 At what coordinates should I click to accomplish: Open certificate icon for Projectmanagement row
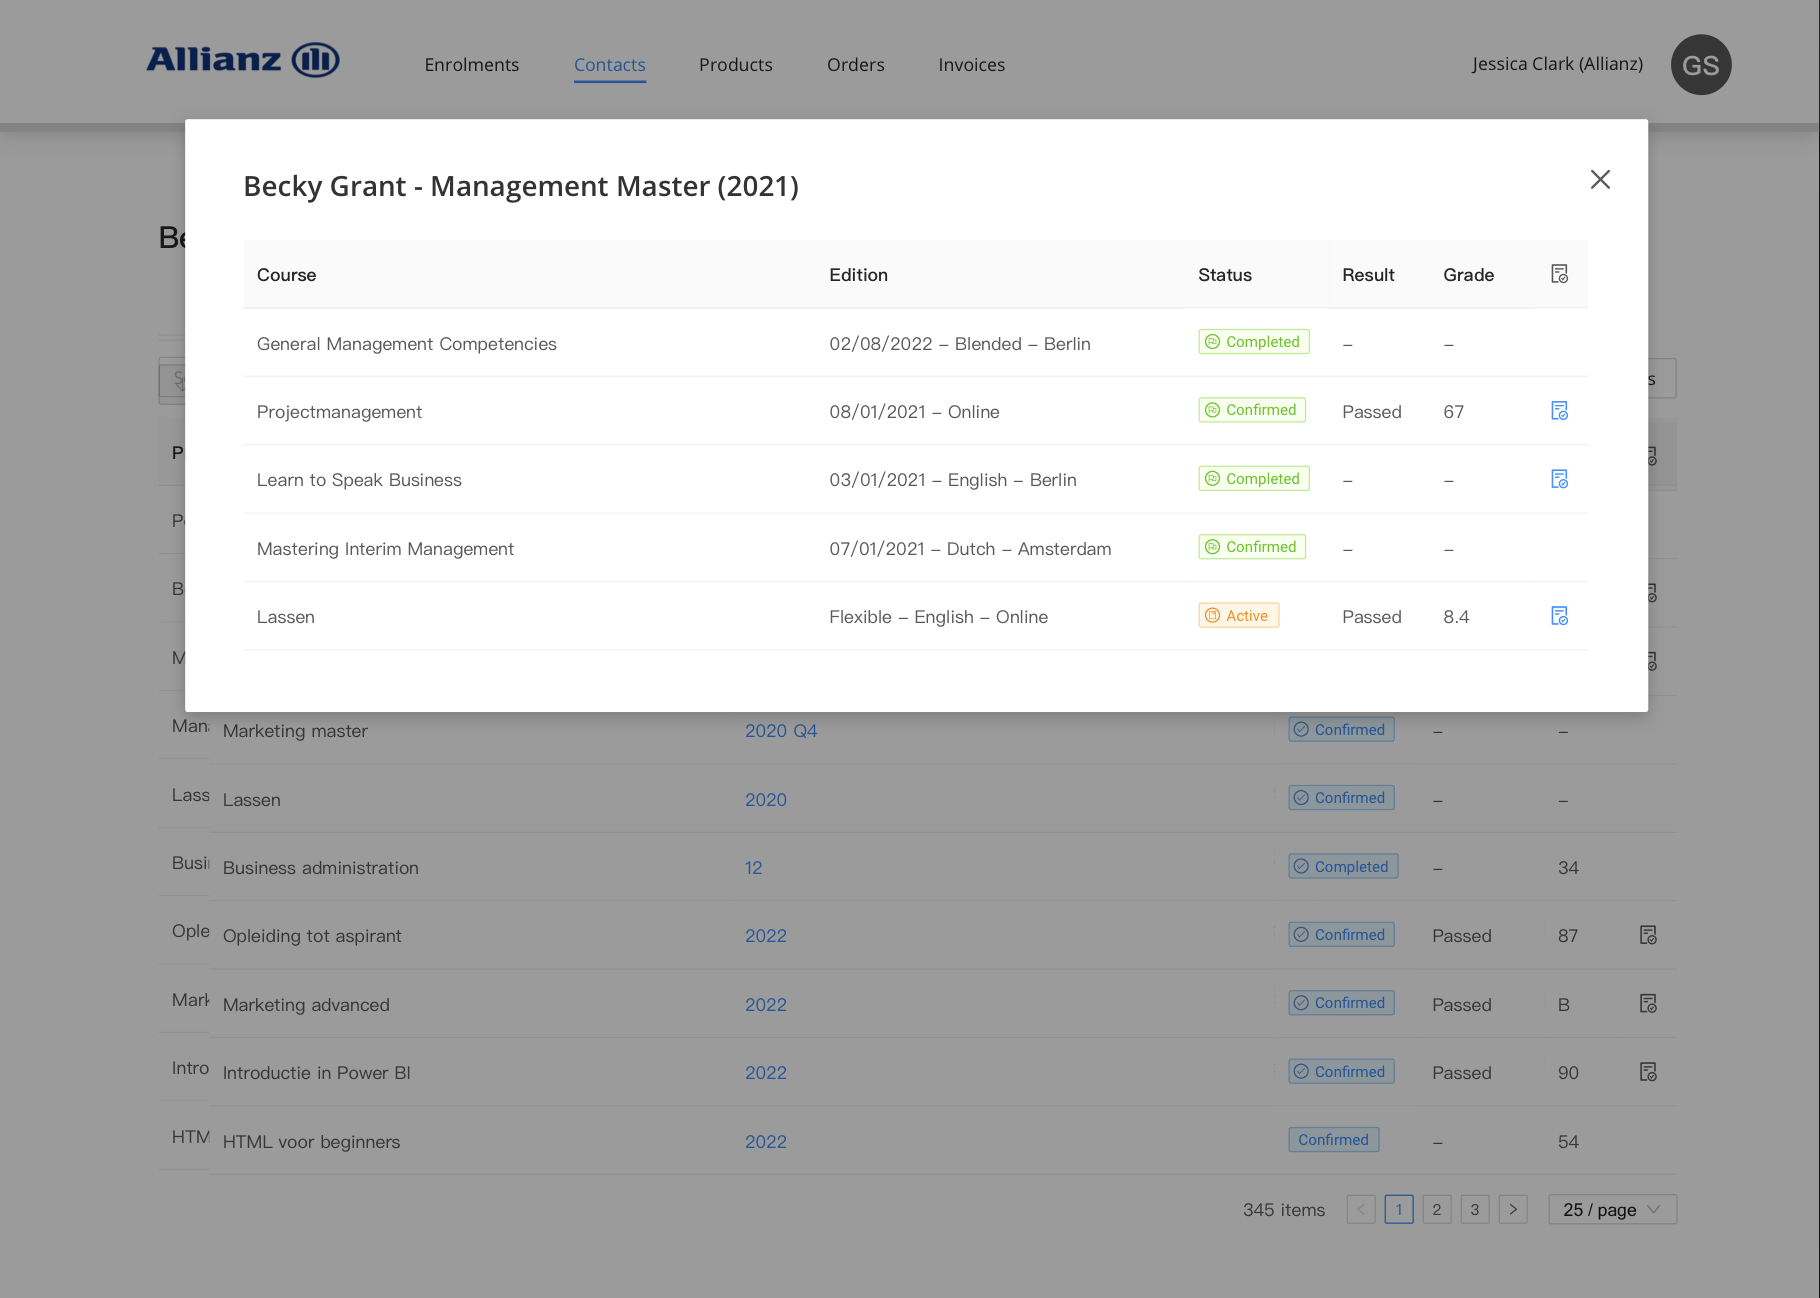[x=1559, y=411]
